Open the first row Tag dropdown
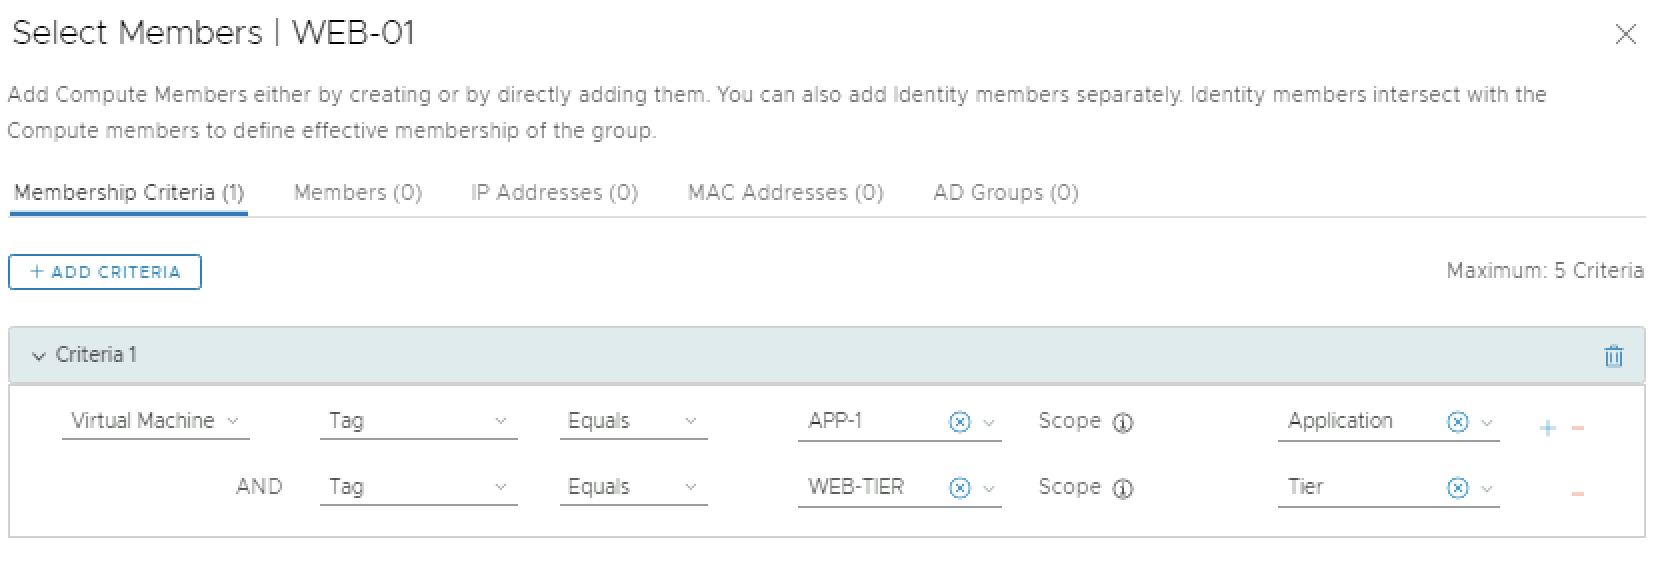1676x578 pixels. (x=418, y=421)
